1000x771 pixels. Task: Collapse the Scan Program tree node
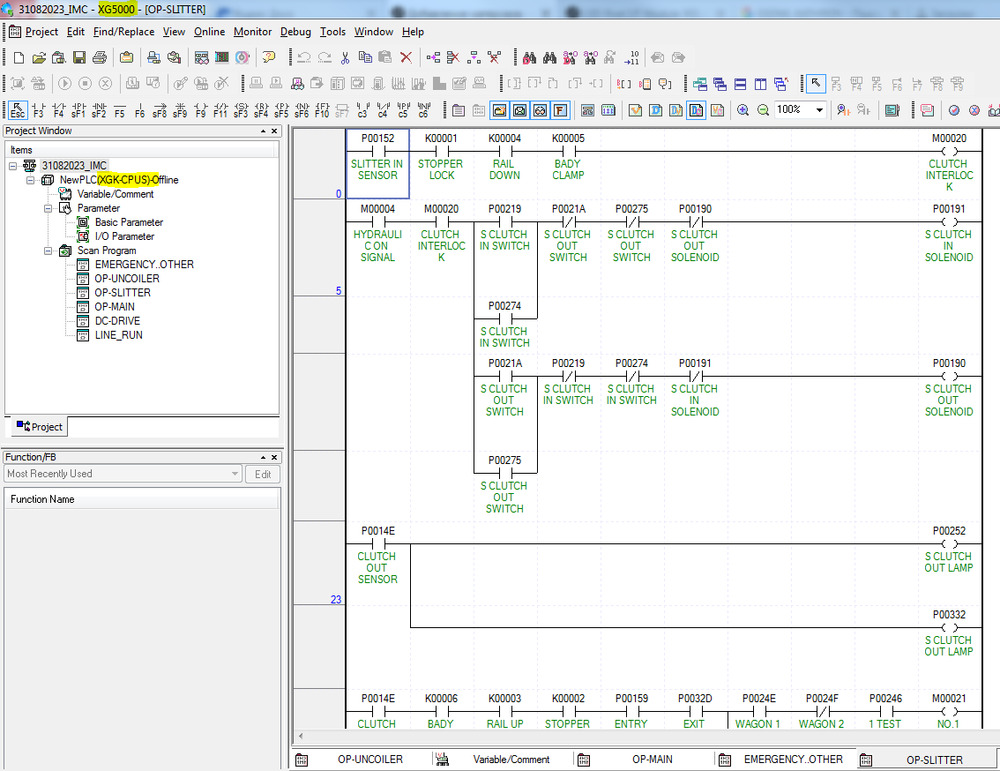49,251
